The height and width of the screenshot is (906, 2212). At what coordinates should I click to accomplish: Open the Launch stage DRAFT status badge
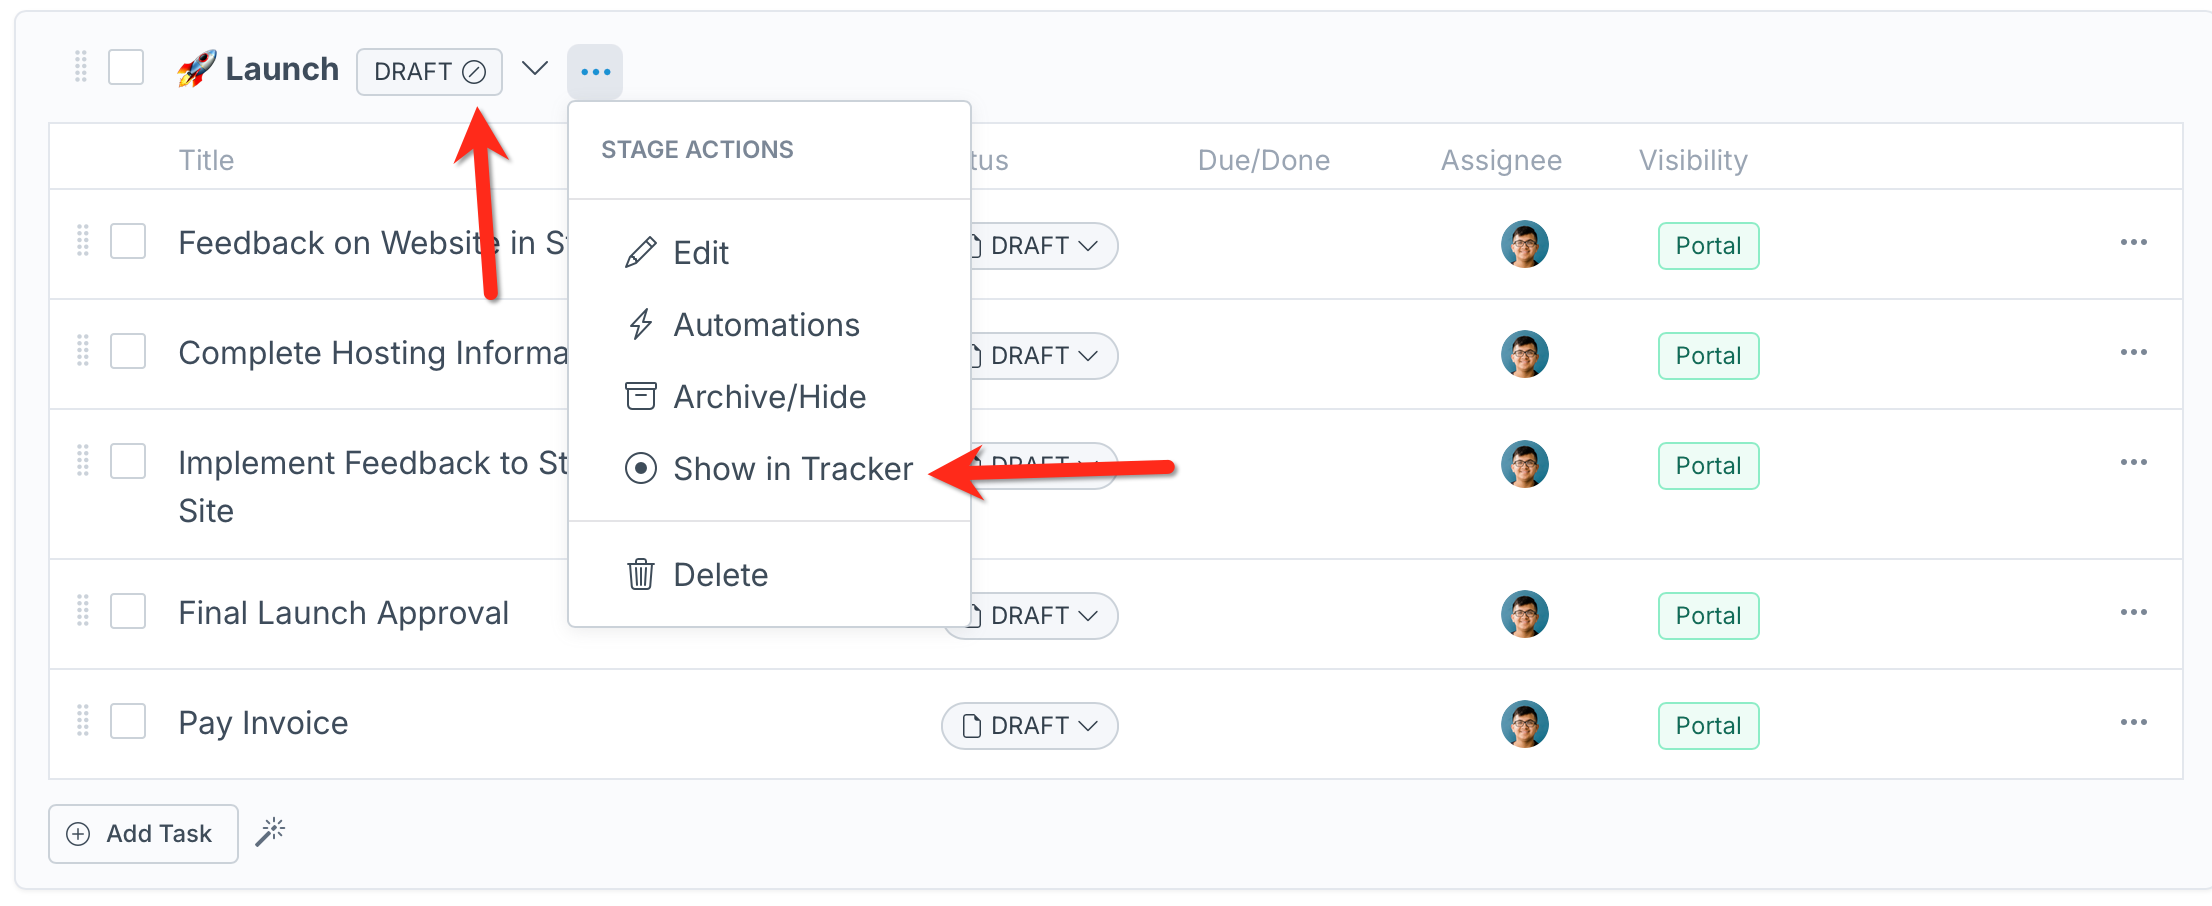[x=429, y=72]
